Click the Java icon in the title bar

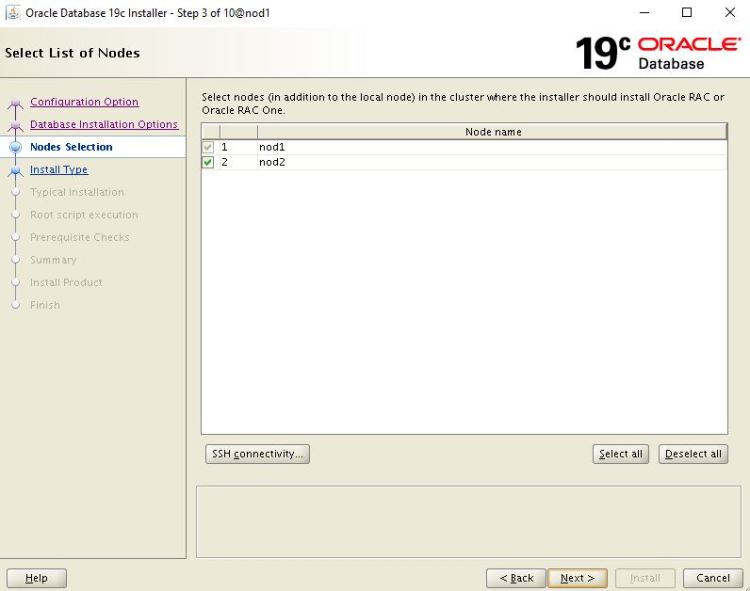pos(13,13)
